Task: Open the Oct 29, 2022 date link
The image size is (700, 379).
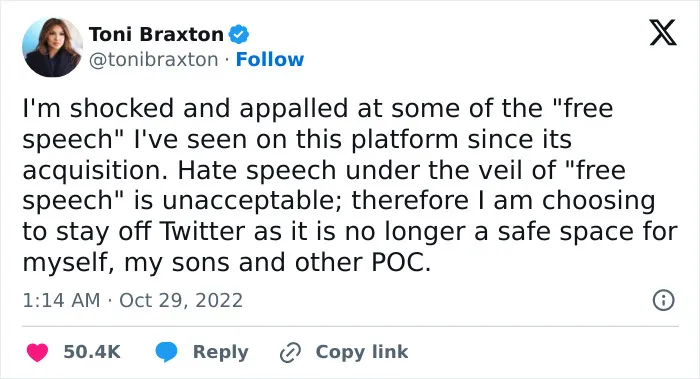Action: (181, 300)
